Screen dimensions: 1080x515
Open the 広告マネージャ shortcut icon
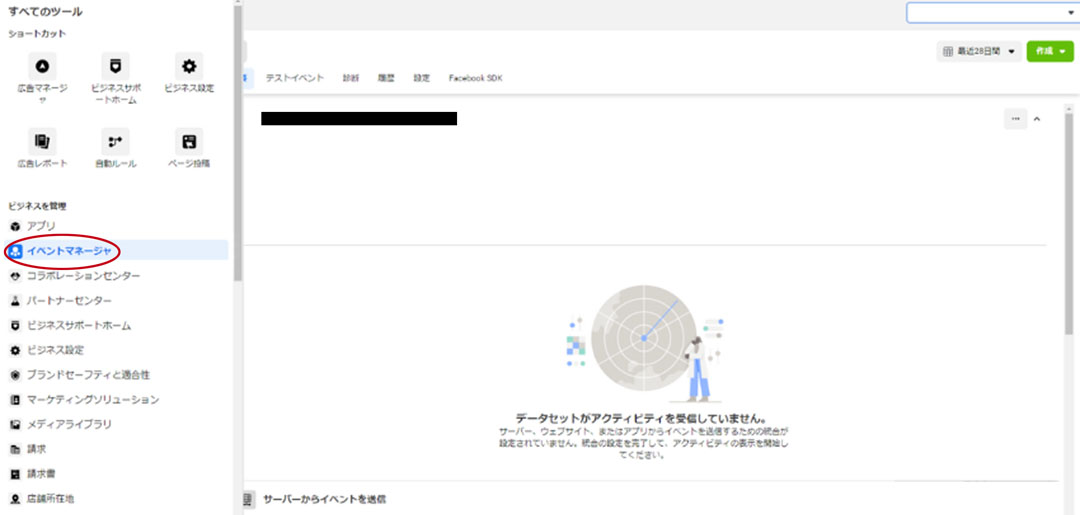click(42, 67)
